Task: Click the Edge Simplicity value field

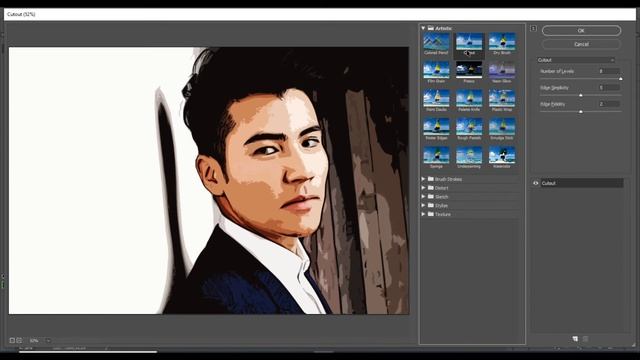Action: click(609, 87)
